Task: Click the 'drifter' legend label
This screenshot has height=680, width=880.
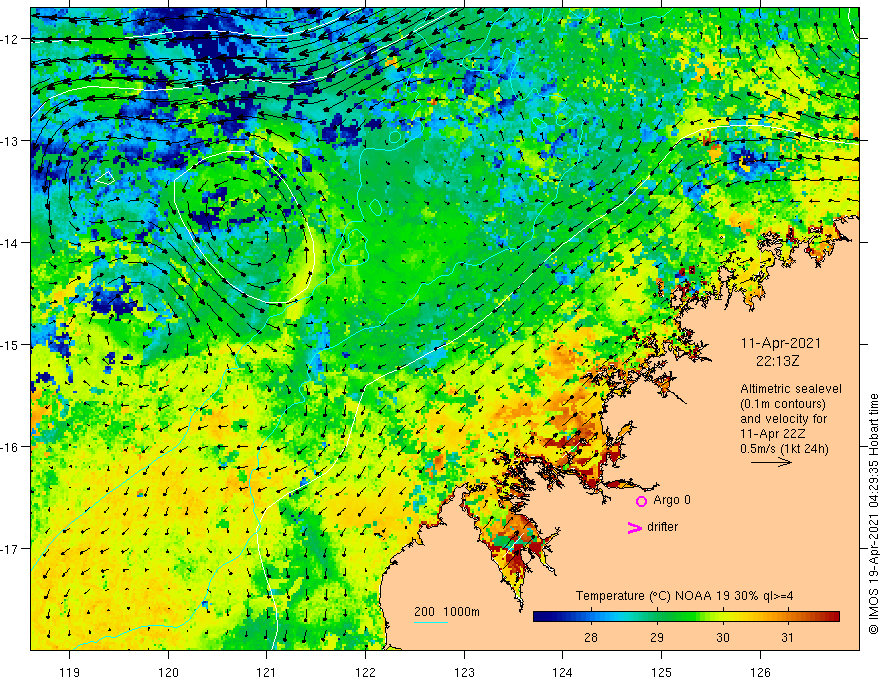Action: (x=662, y=527)
